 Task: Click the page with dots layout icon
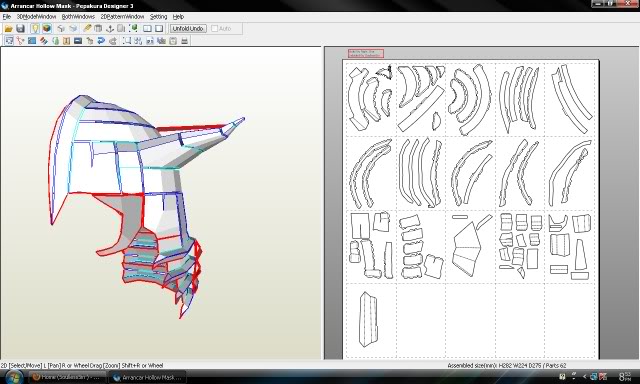pos(150,41)
